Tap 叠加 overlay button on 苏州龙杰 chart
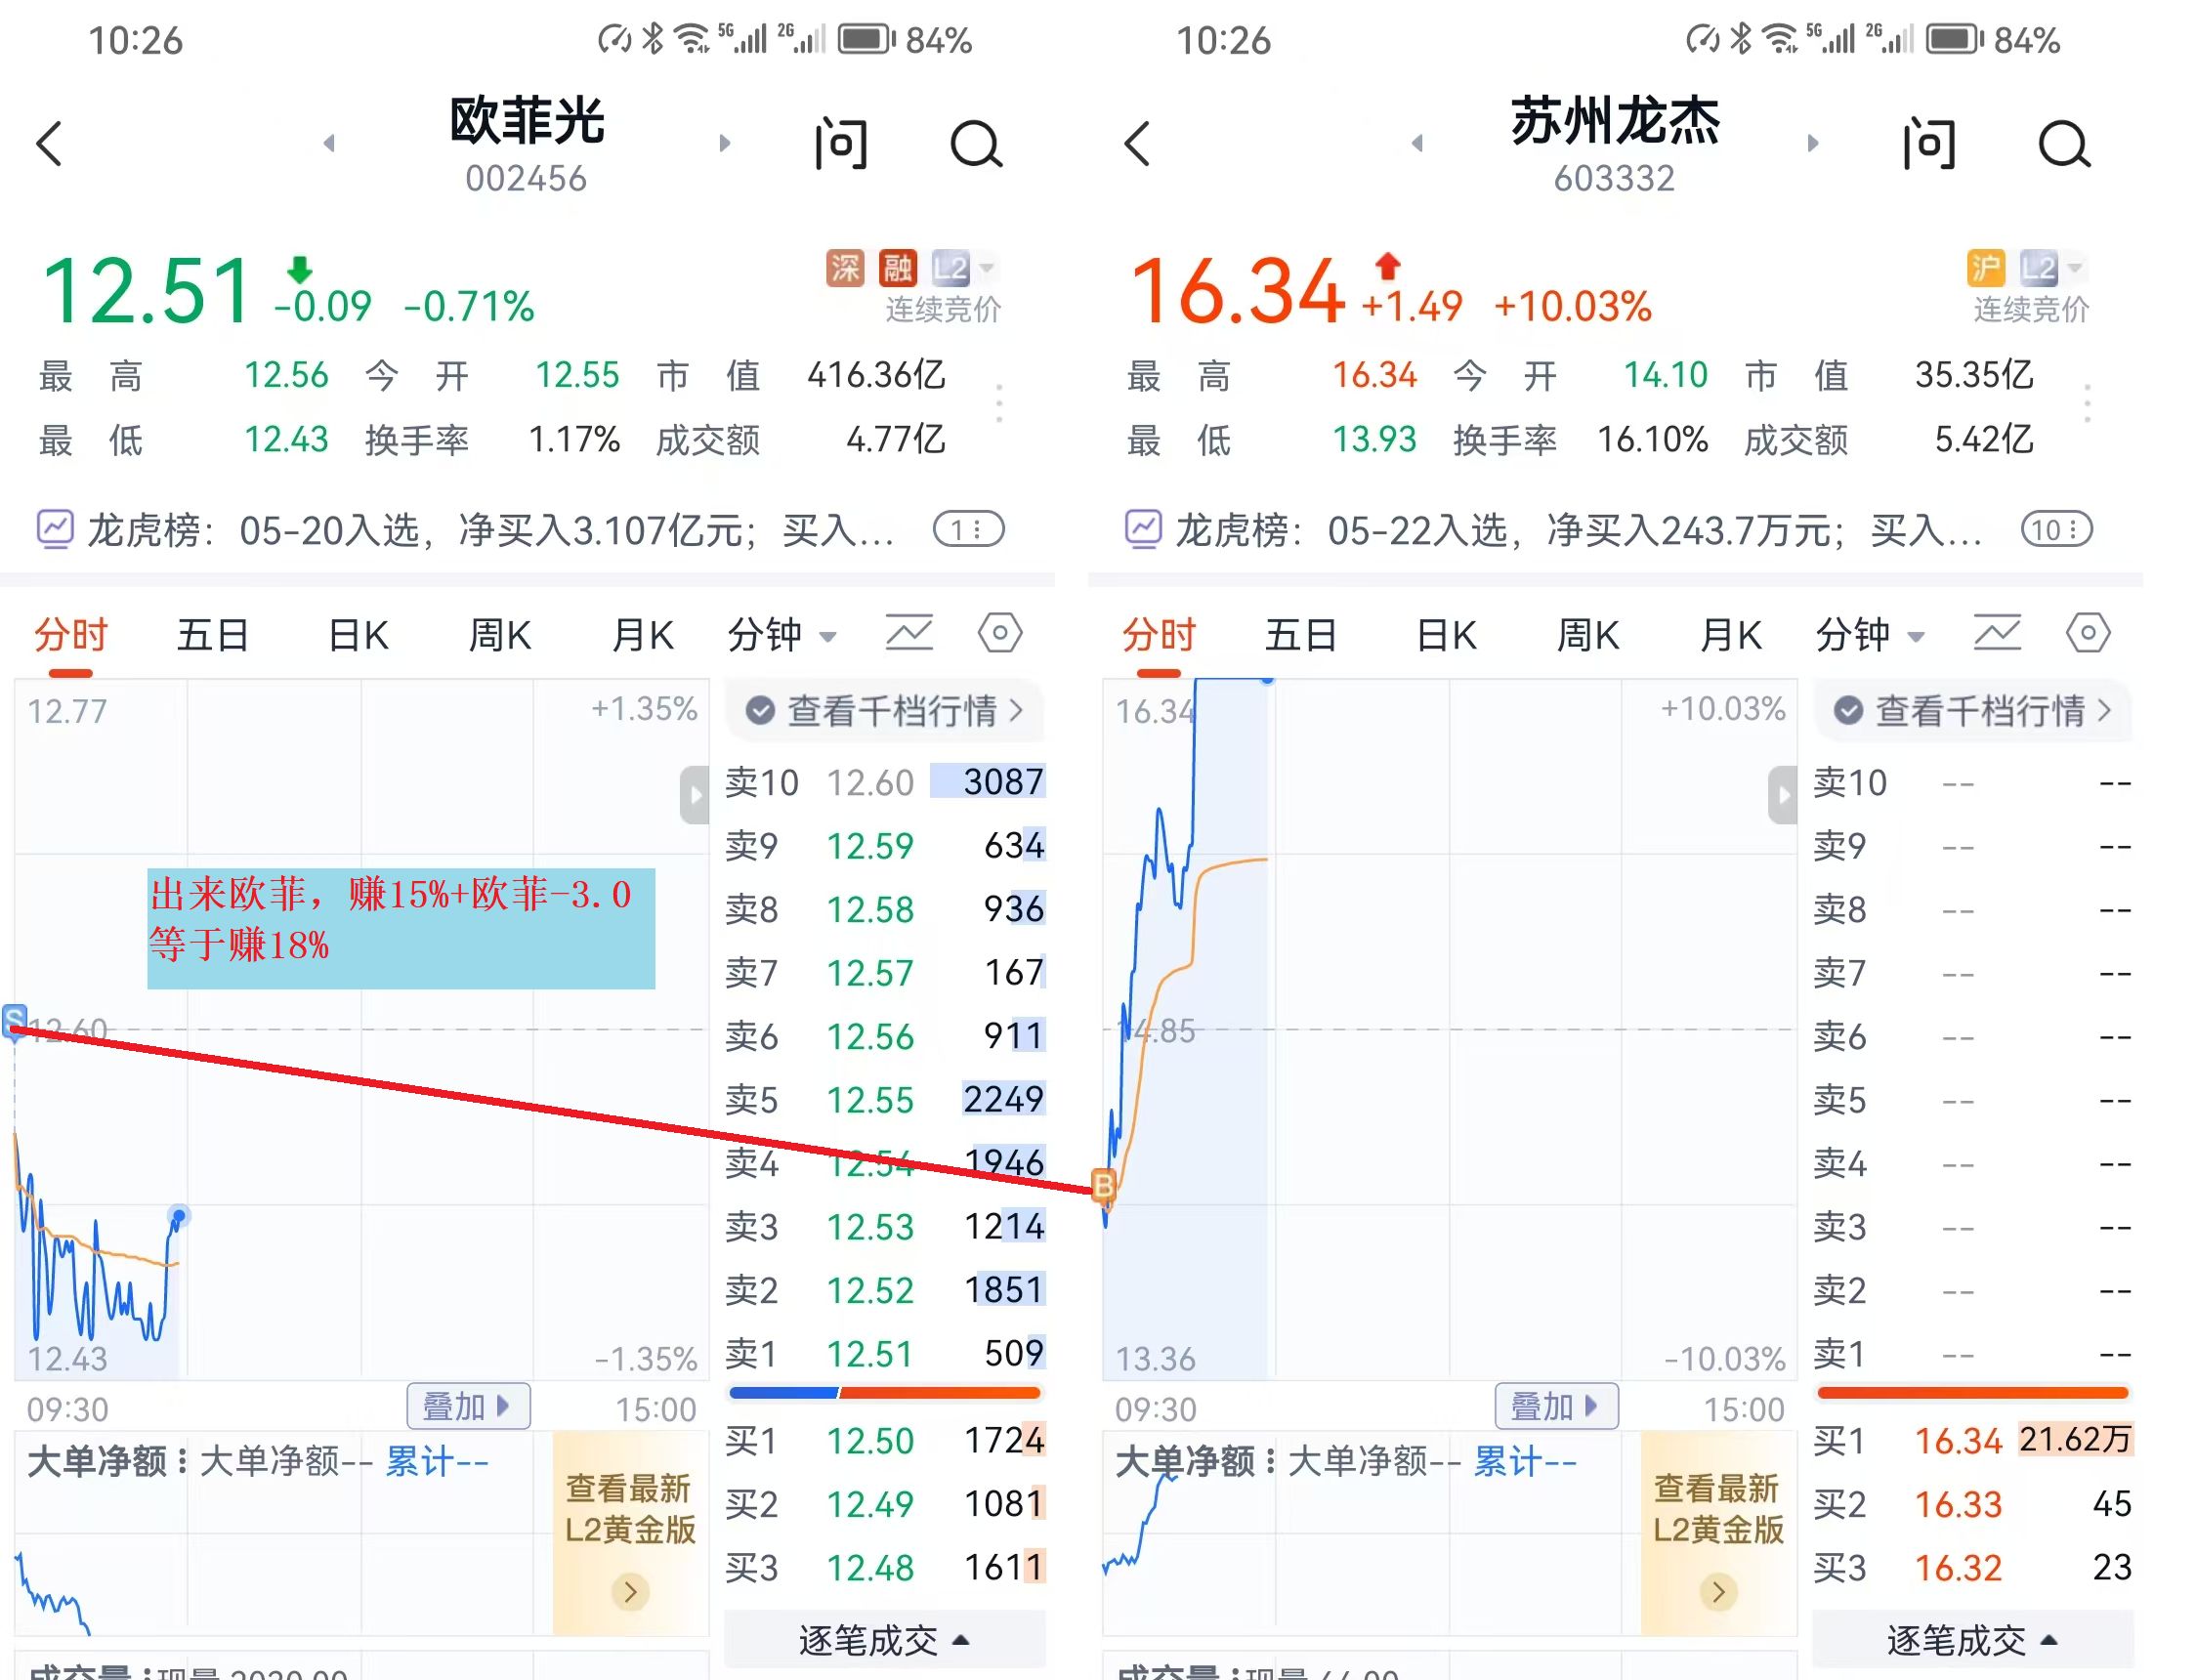2196x1680 pixels. (x=1556, y=1407)
